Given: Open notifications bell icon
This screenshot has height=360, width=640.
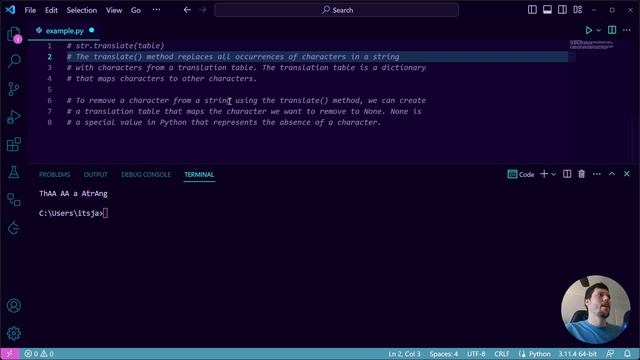Looking at the screenshot, I should tap(627, 354).
